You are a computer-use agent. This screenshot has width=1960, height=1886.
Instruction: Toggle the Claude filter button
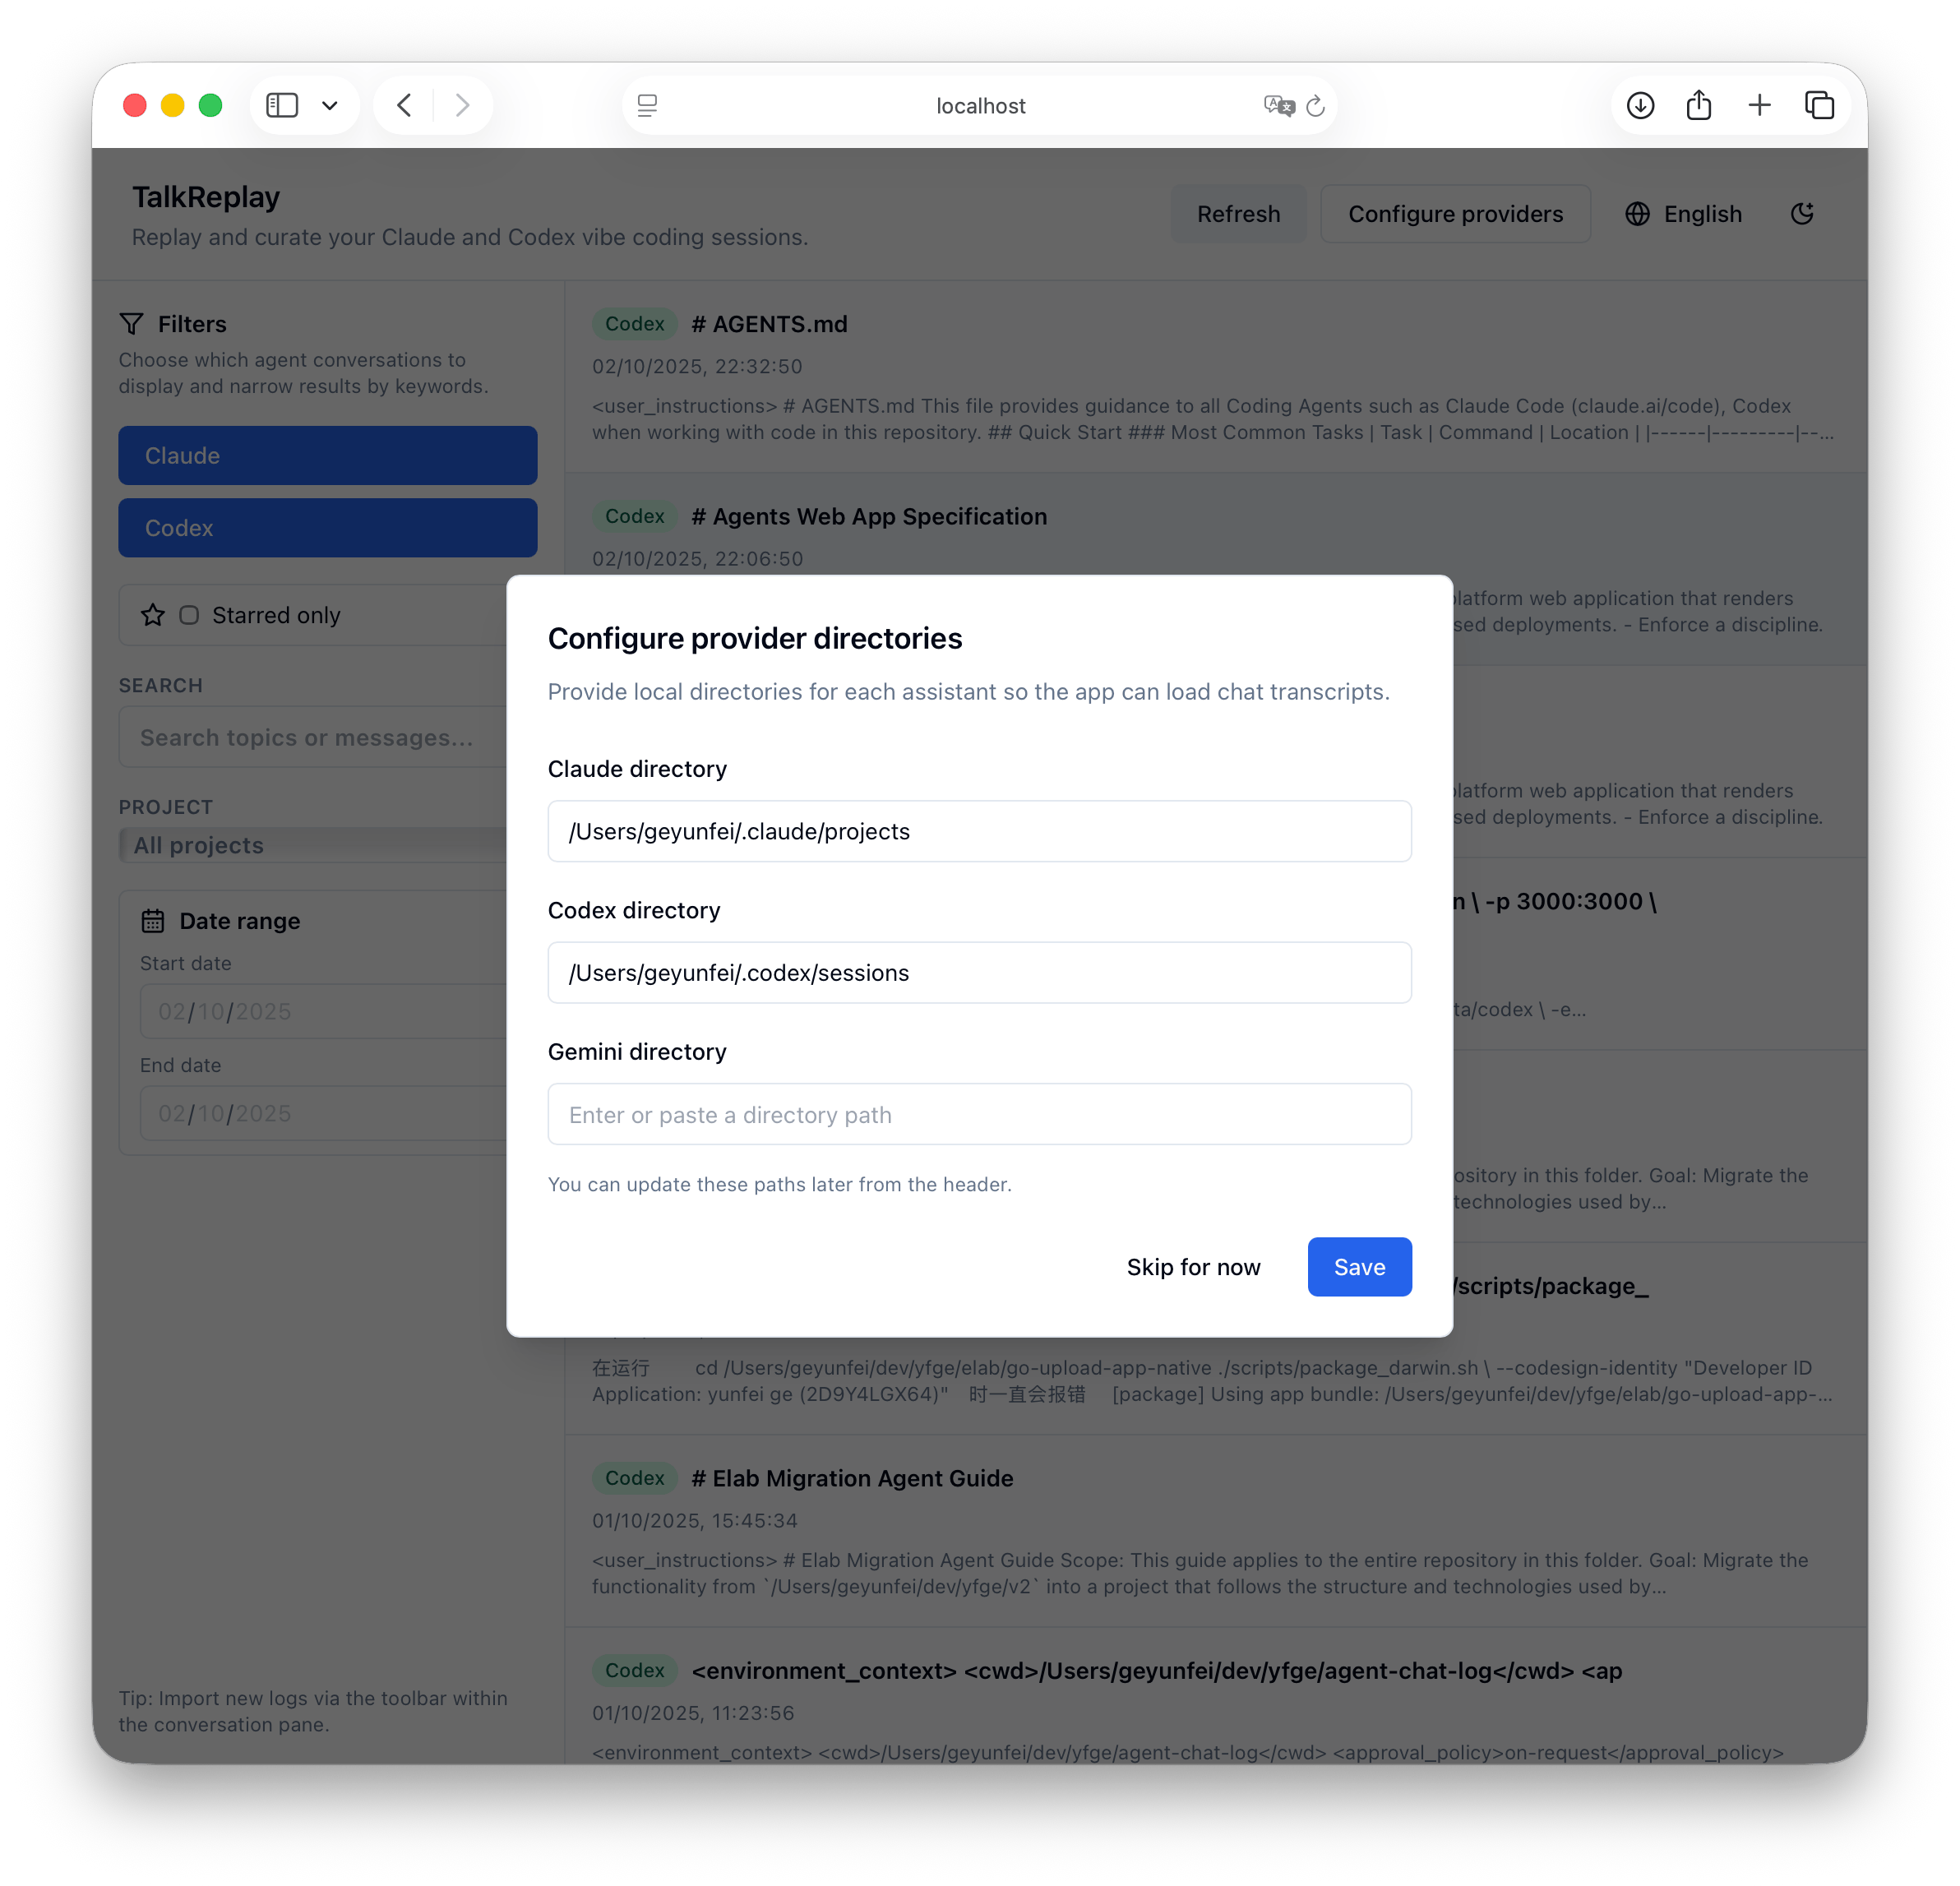tap(328, 455)
